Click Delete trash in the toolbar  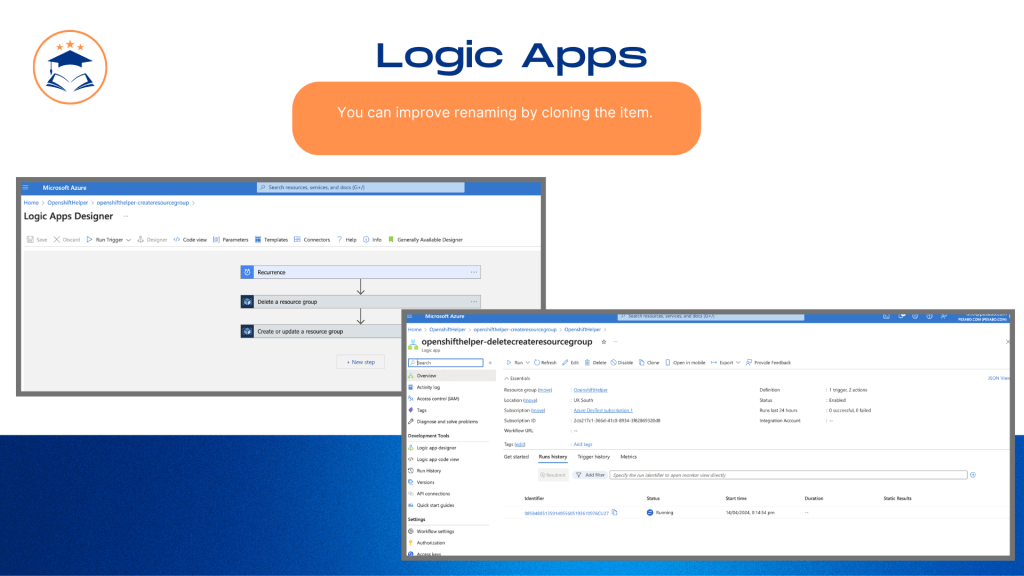pos(596,362)
